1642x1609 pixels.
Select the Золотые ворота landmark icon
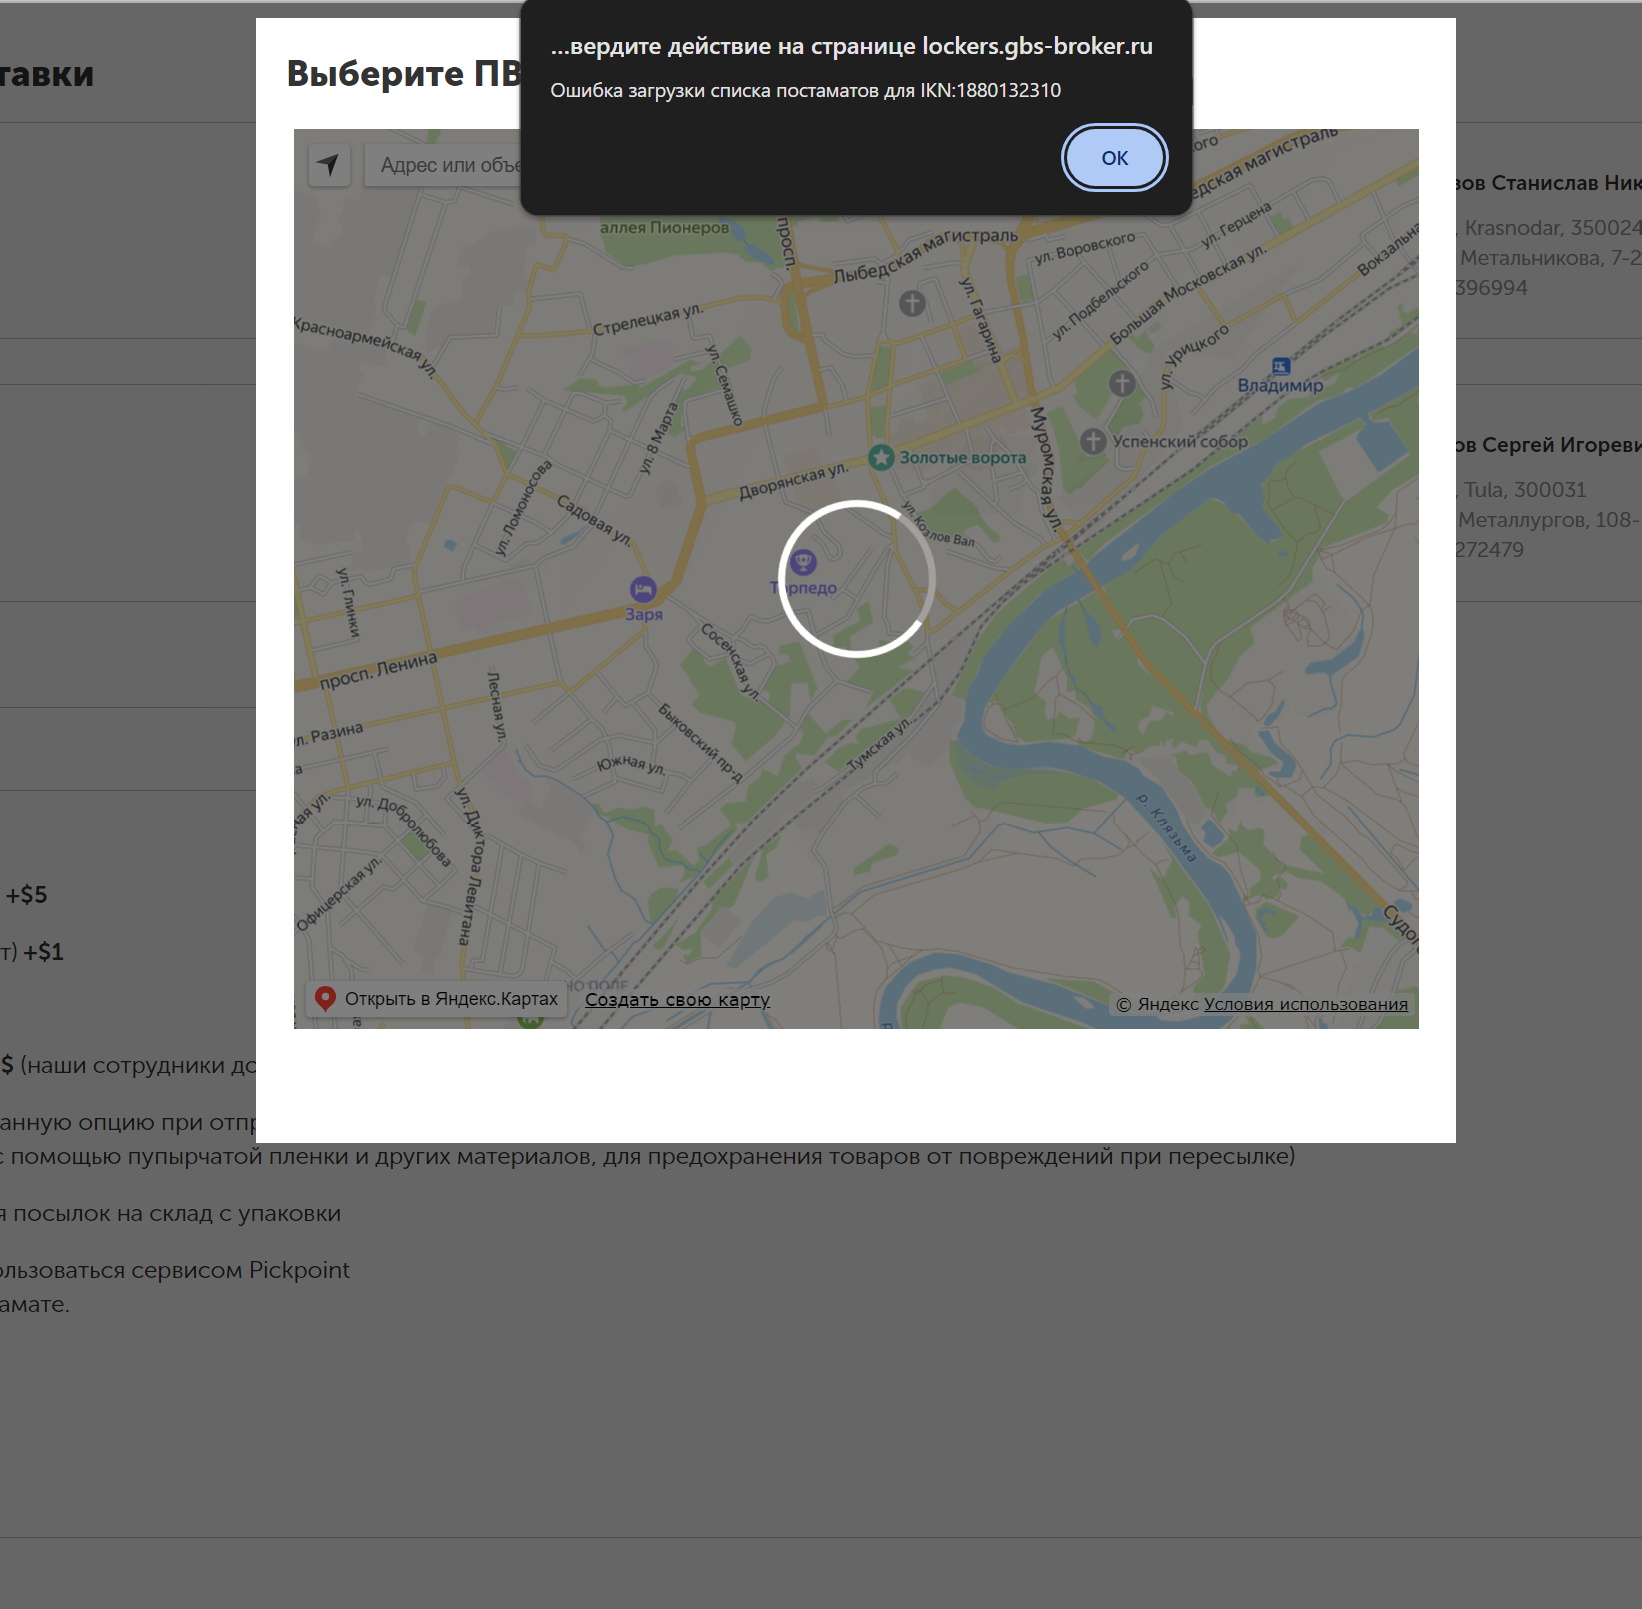[881, 457]
